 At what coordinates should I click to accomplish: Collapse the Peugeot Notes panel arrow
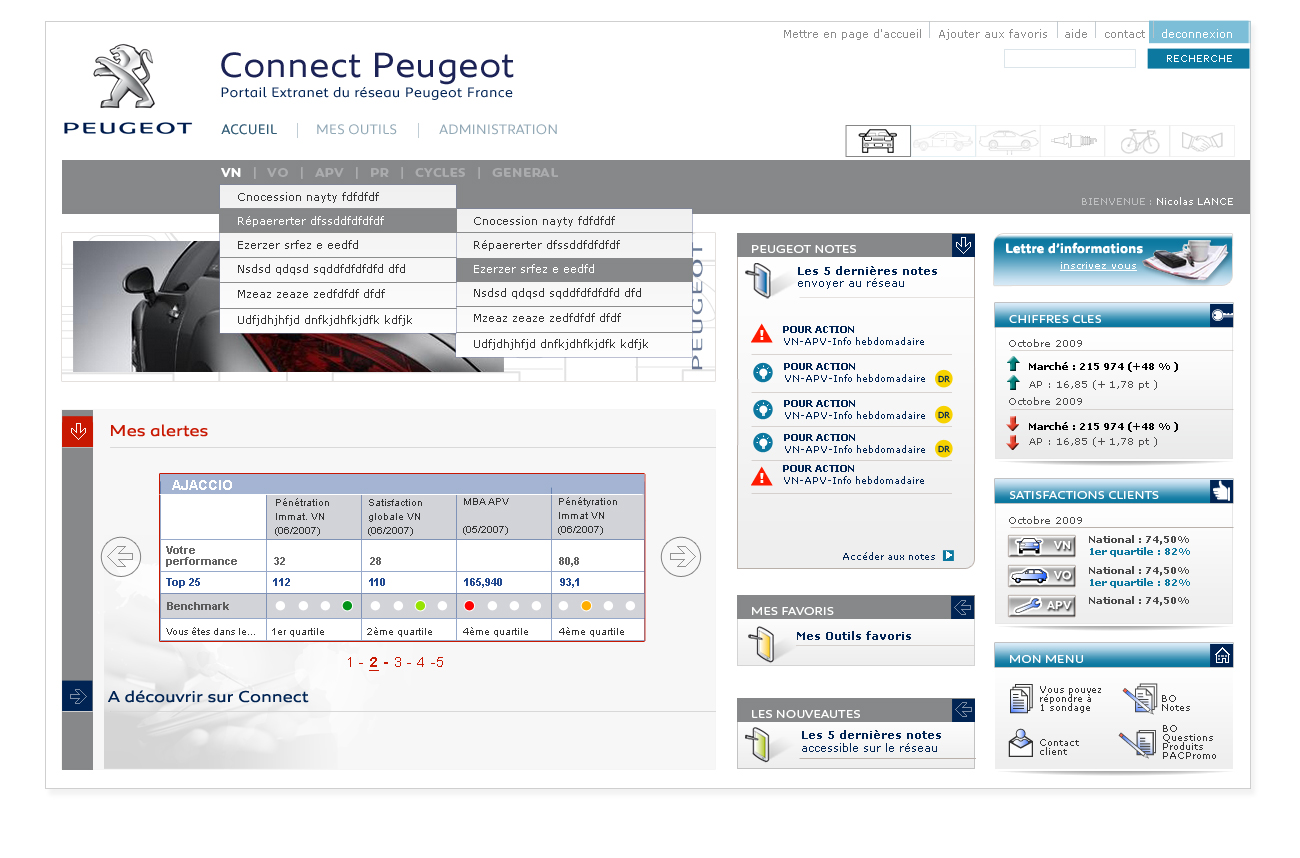(x=963, y=245)
